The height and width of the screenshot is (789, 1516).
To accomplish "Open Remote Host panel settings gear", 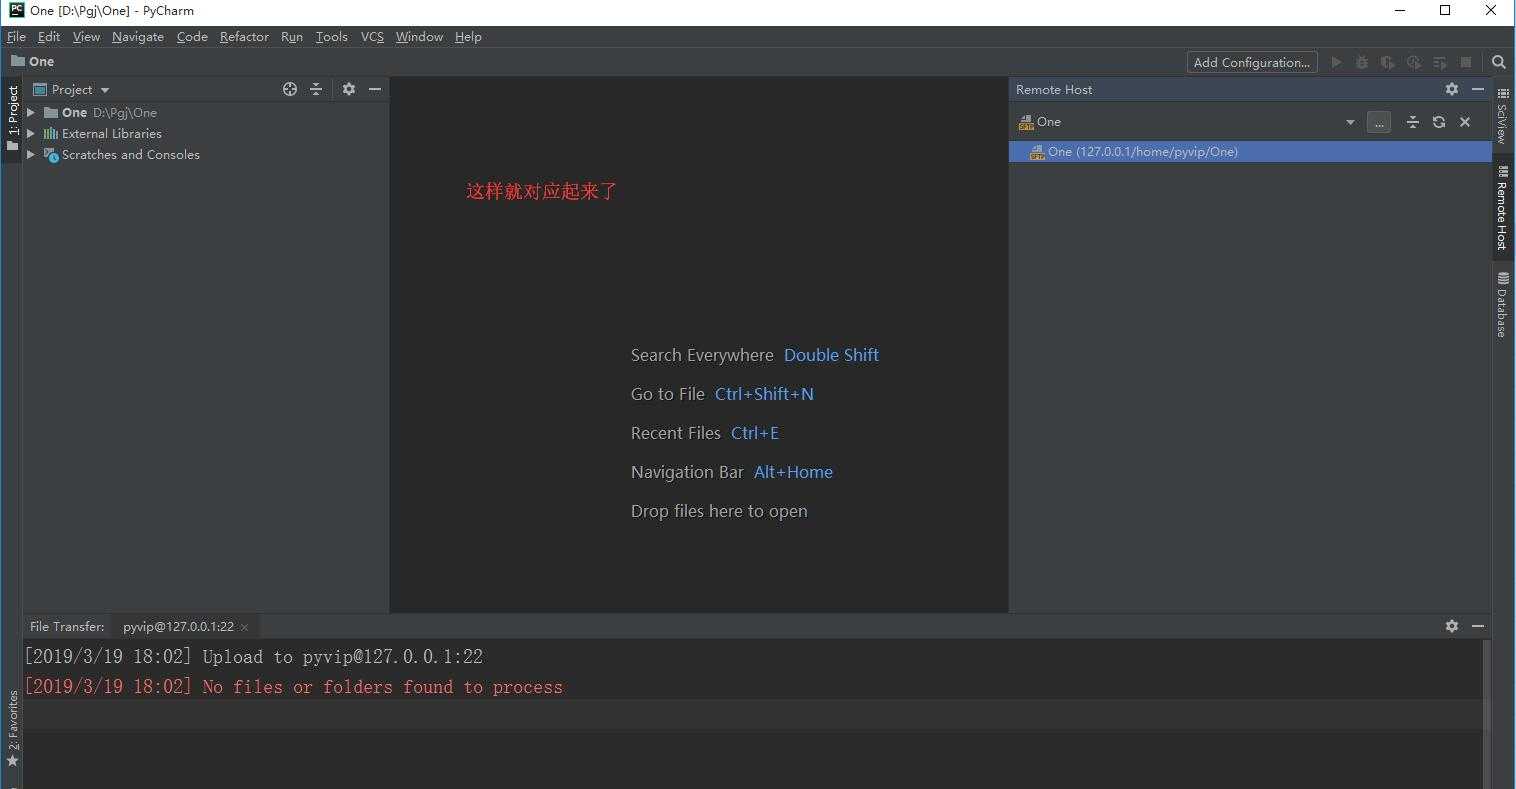I will 1452,89.
